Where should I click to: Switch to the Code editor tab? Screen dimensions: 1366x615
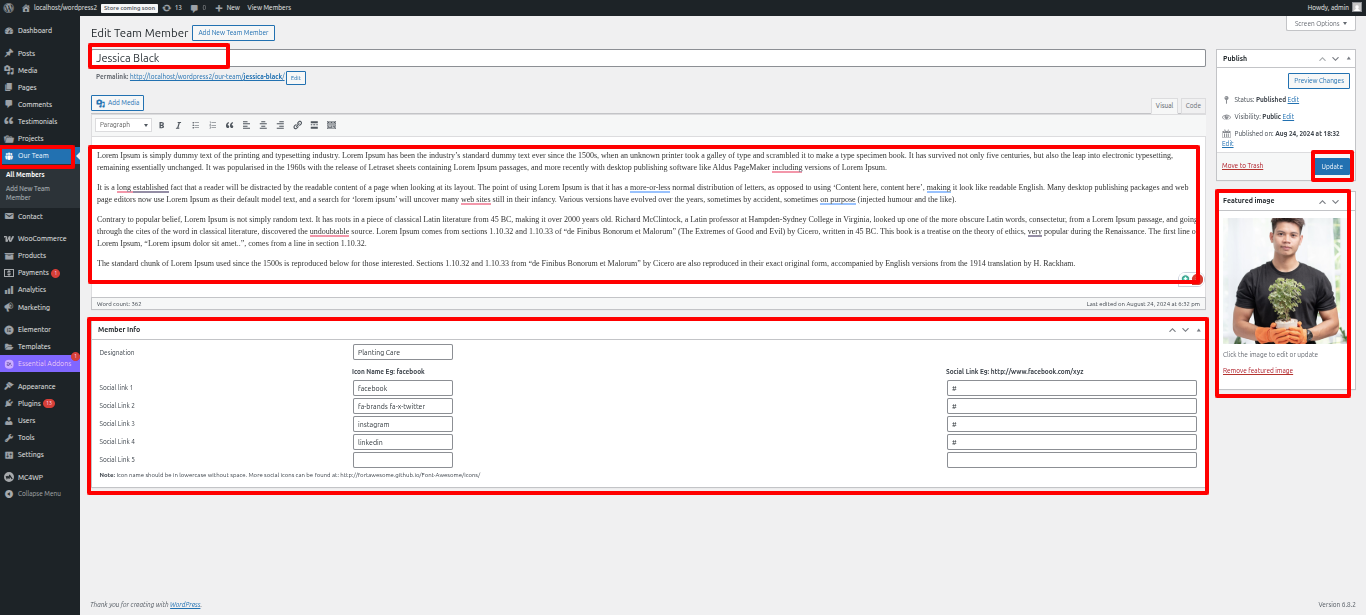pos(1193,106)
